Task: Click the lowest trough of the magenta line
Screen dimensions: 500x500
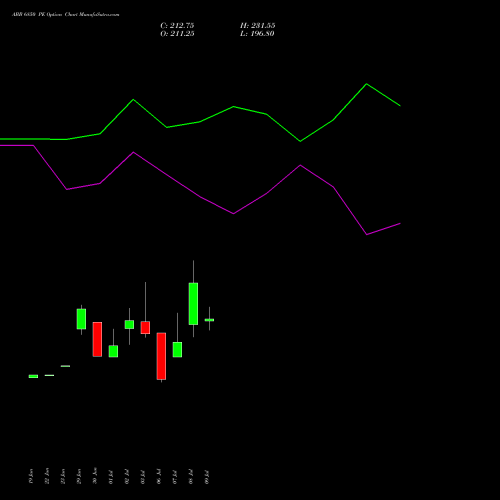Action: coord(367,234)
